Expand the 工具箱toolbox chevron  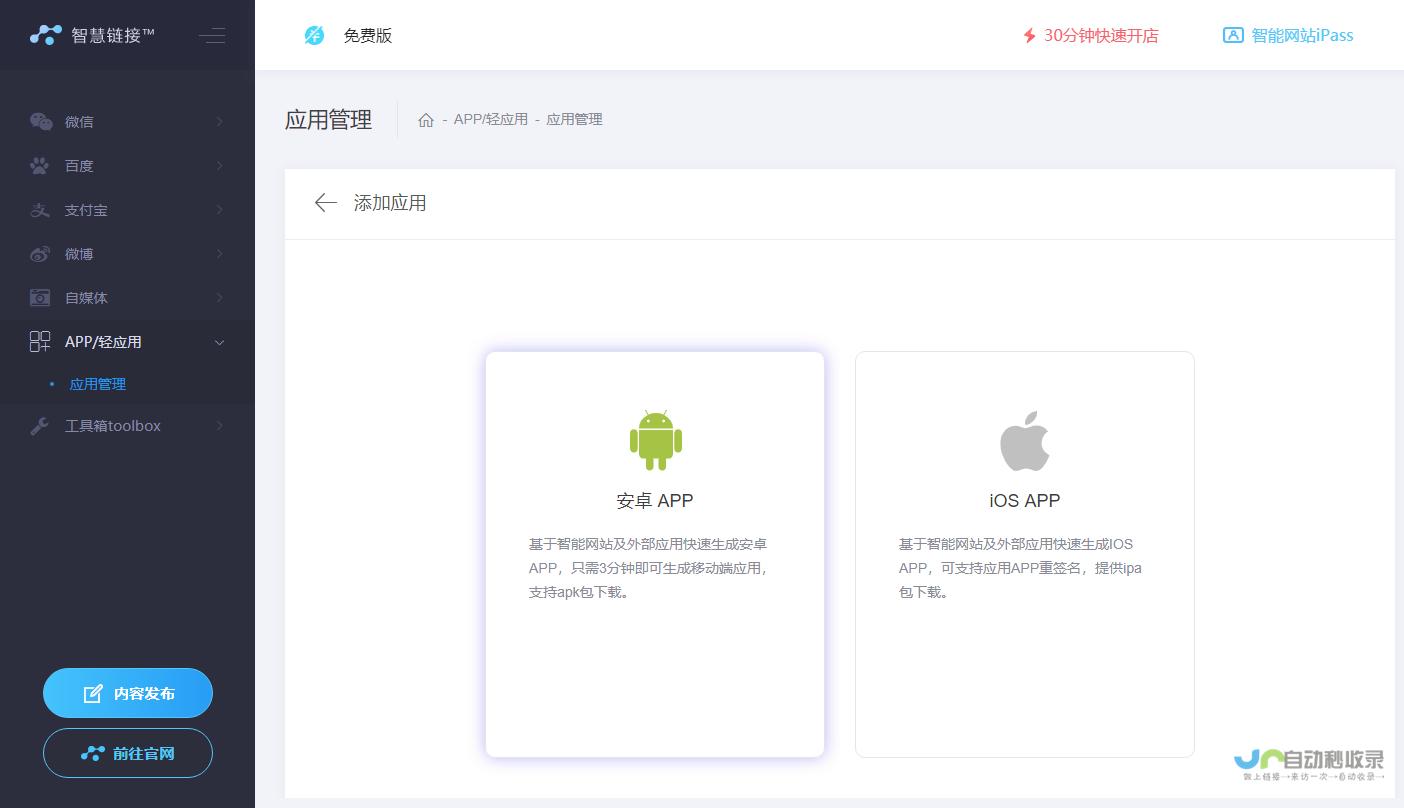click(x=220, y=426)
